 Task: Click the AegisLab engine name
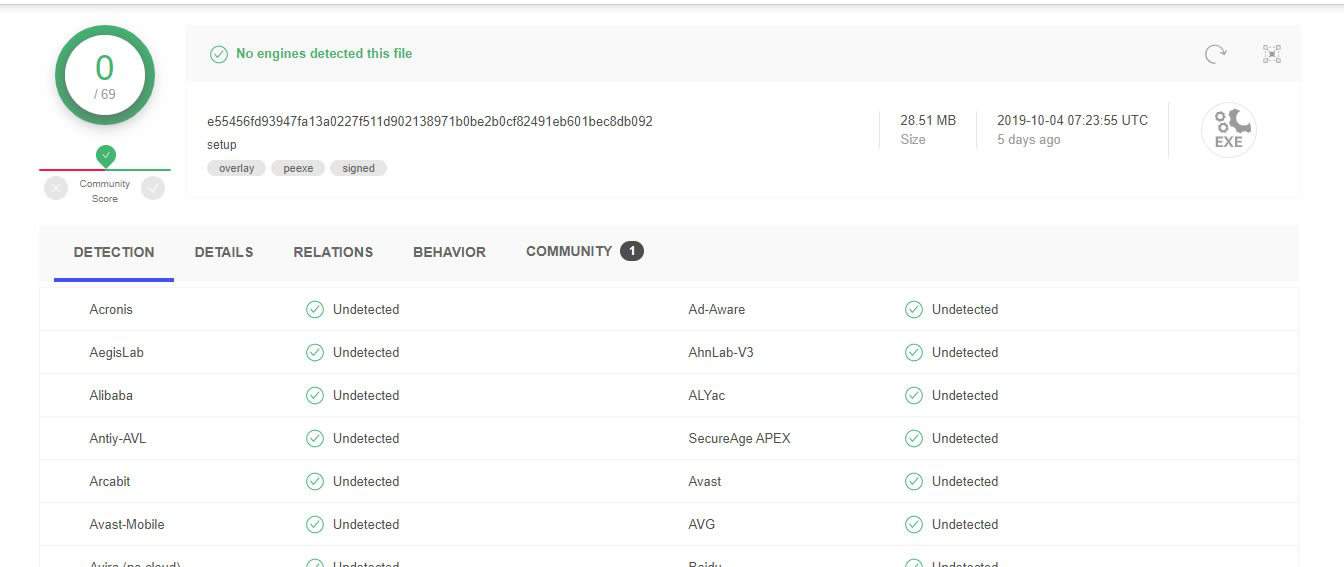coord(117,352)
